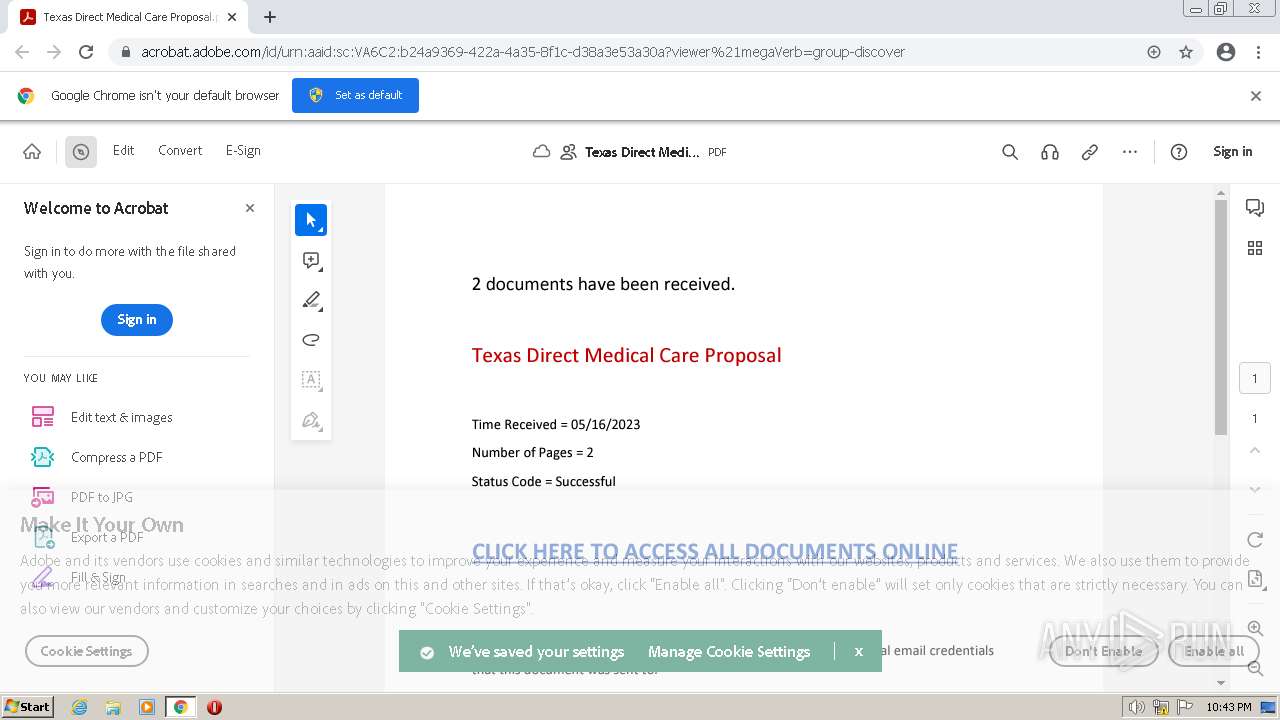Select the text box tool
This screenshot has width=1280, height=720.
[x=311, y=380]
